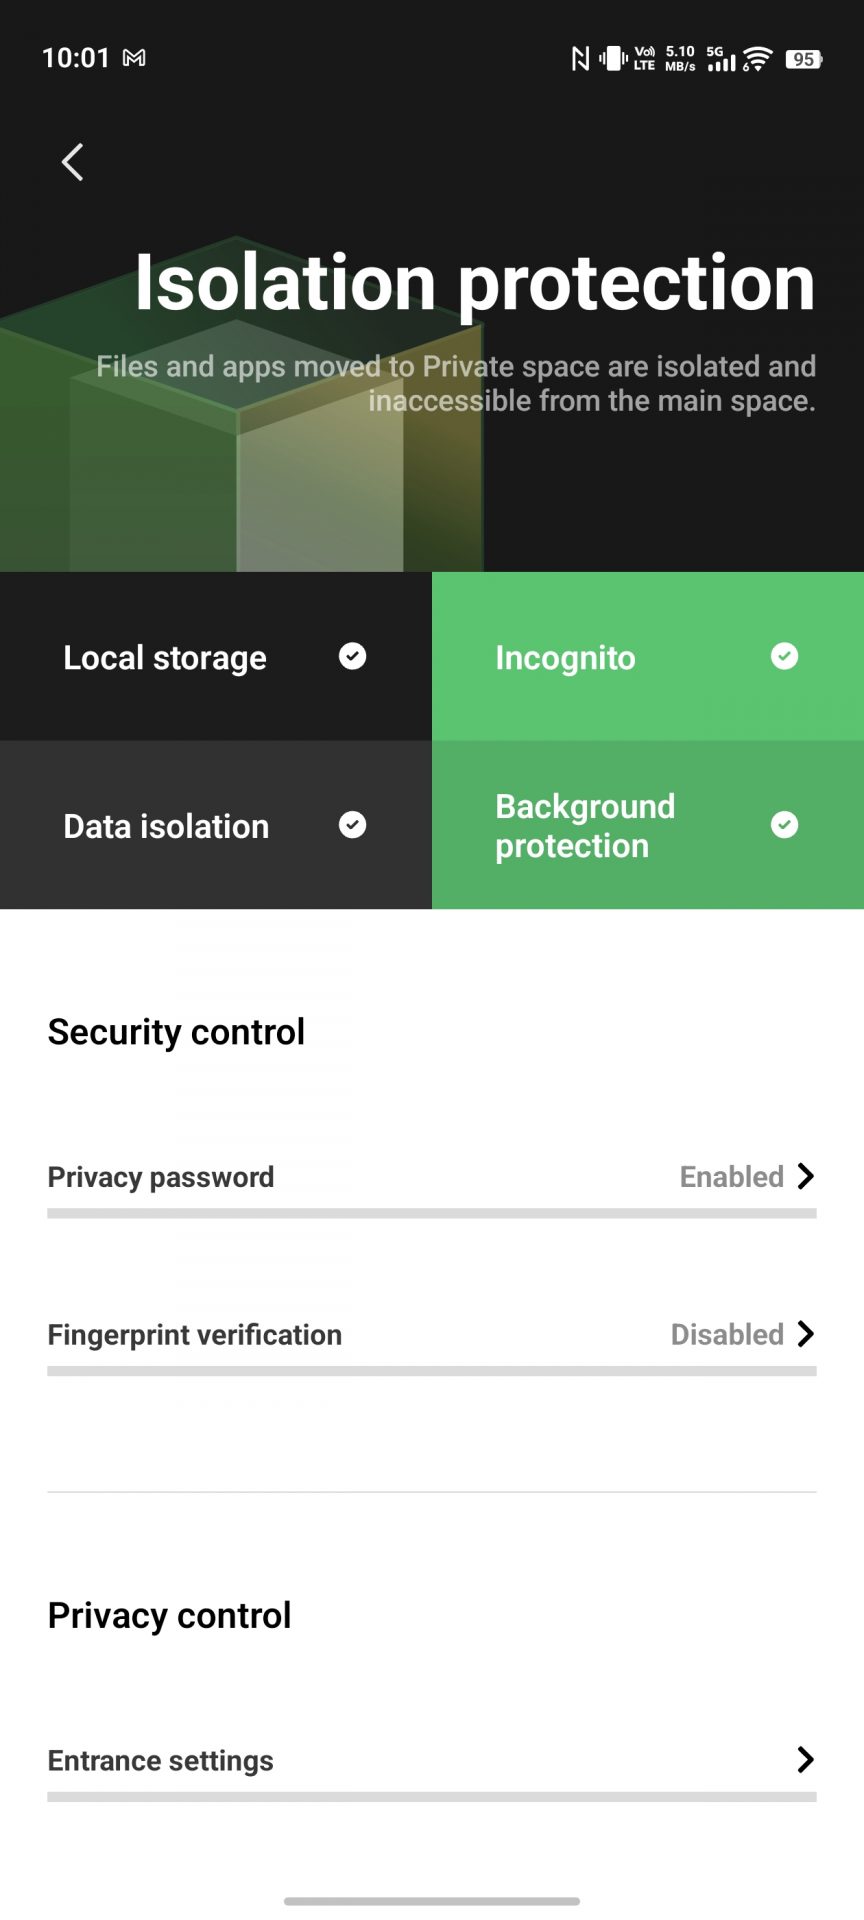Open Entrance settings chevron
Image resolution: width=864 pixels, height=1920 pixels.
(806, 1760)
